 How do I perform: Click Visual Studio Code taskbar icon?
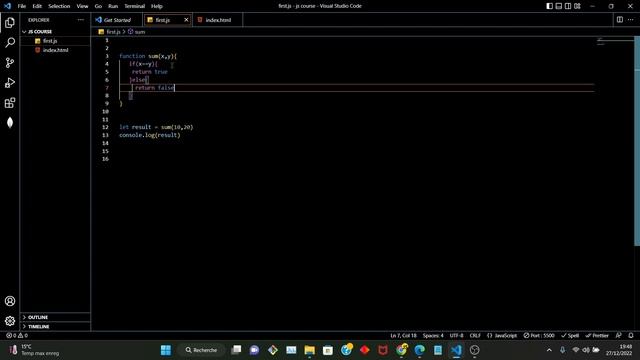456,350
